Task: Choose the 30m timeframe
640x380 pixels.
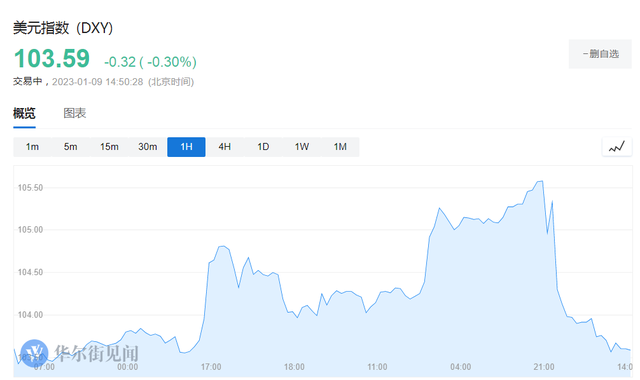Action: point(147,147)
